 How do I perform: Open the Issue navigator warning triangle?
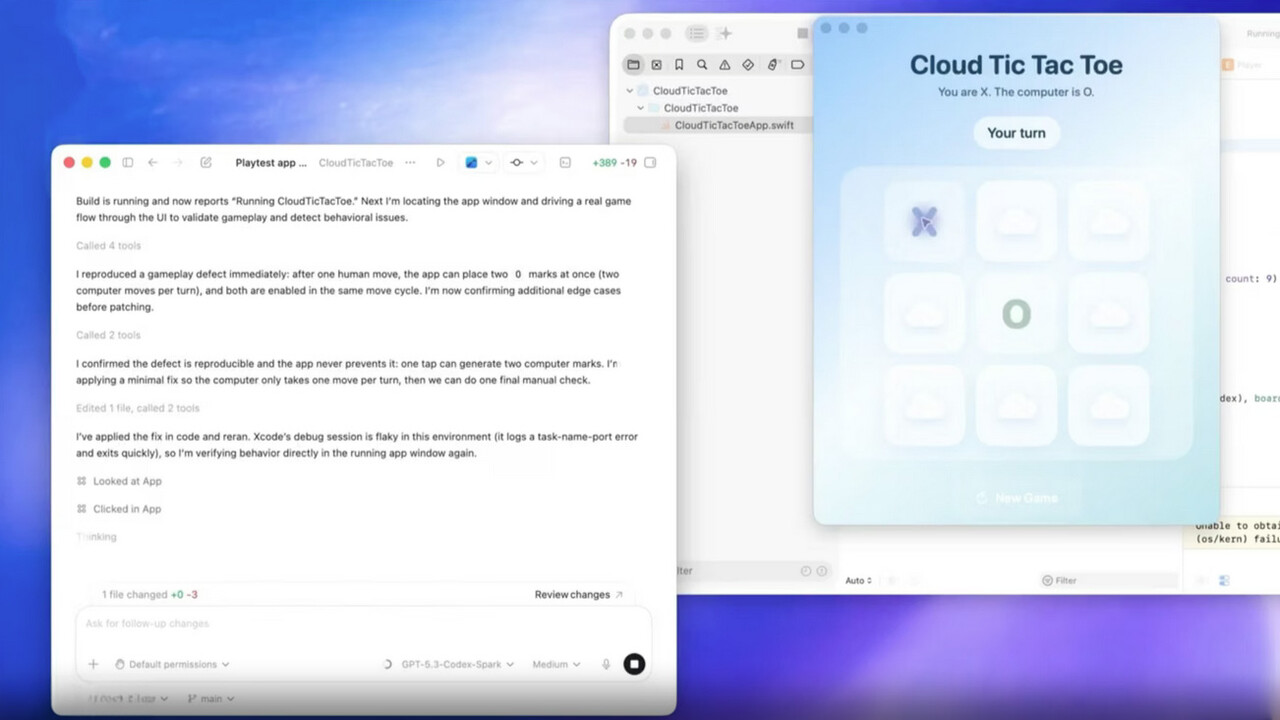click(724, 64)
